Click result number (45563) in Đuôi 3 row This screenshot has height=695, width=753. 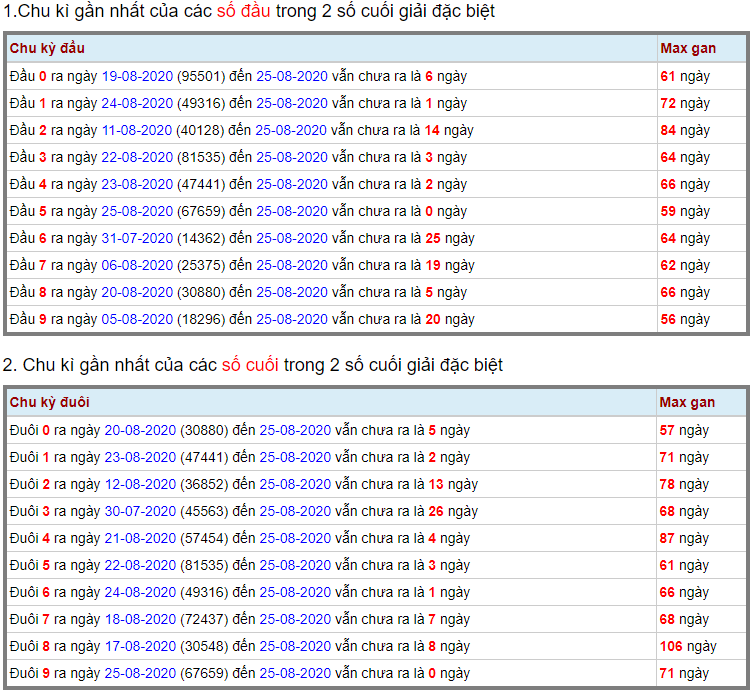(x=204, y=511)
